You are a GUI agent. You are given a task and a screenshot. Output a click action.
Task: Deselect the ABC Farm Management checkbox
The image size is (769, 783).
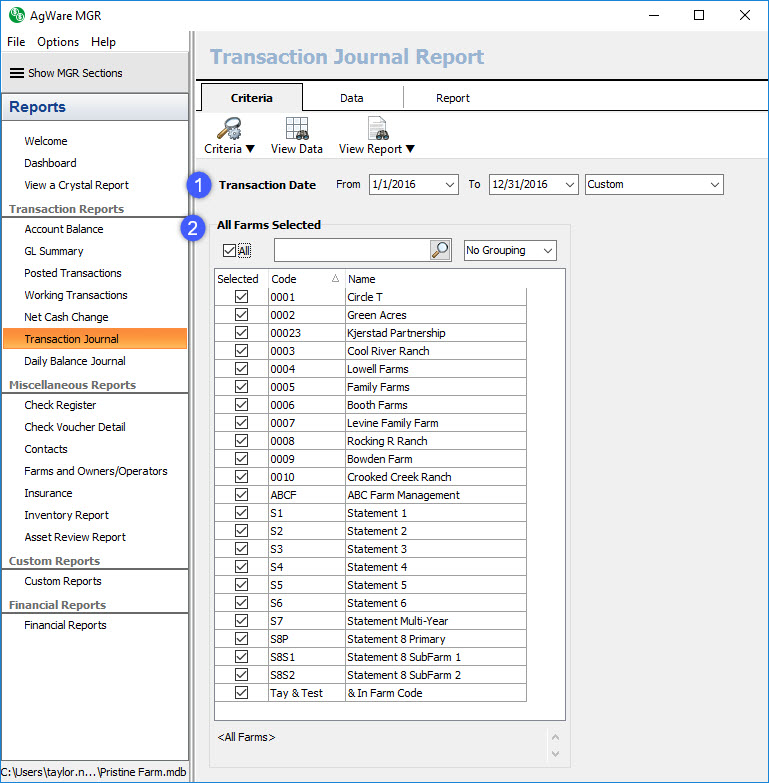241,495
